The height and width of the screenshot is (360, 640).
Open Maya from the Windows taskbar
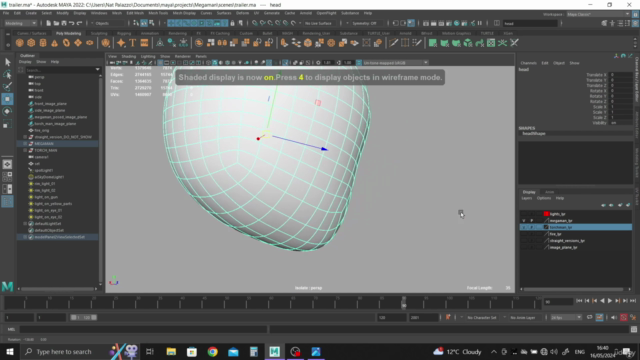(274, 351)
